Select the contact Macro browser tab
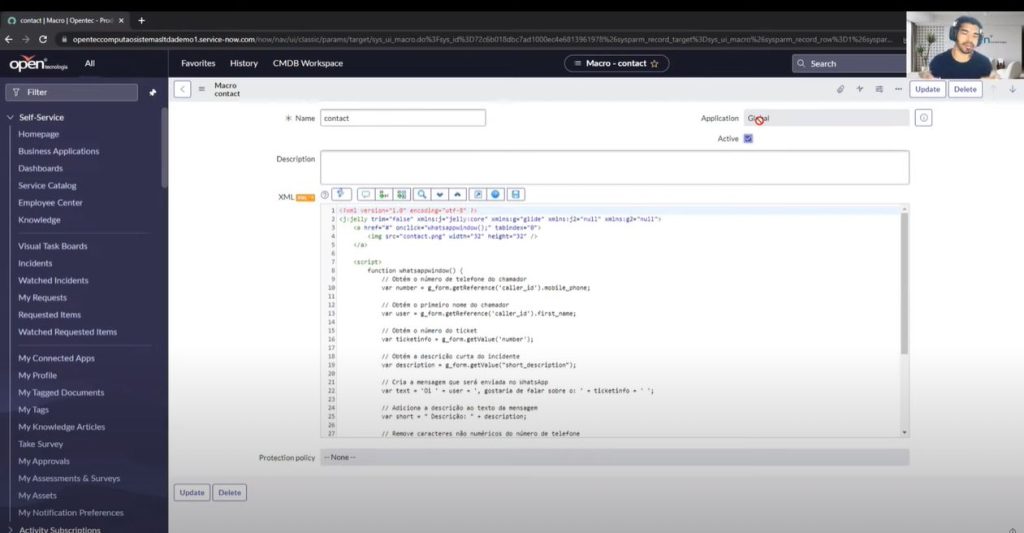1024x533 pixels. click(x=65, y=20)
